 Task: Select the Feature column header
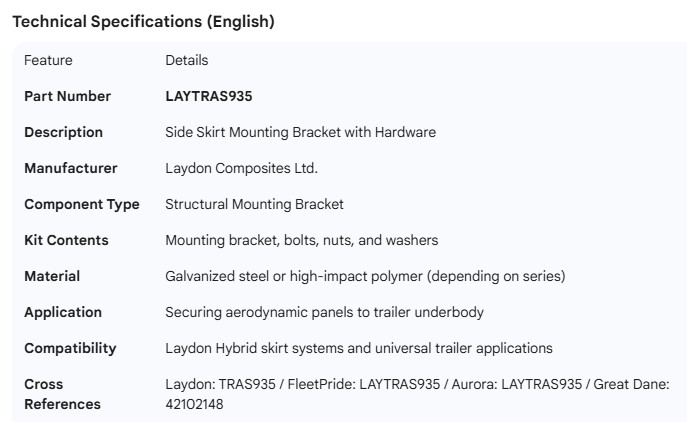click(x=48, y=60)
